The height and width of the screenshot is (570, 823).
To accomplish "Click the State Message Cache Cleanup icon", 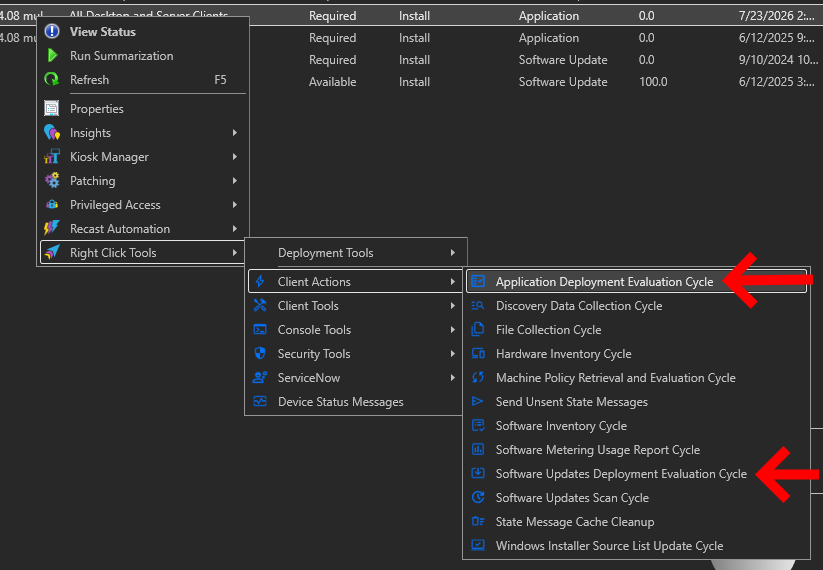I will (478, 521).
